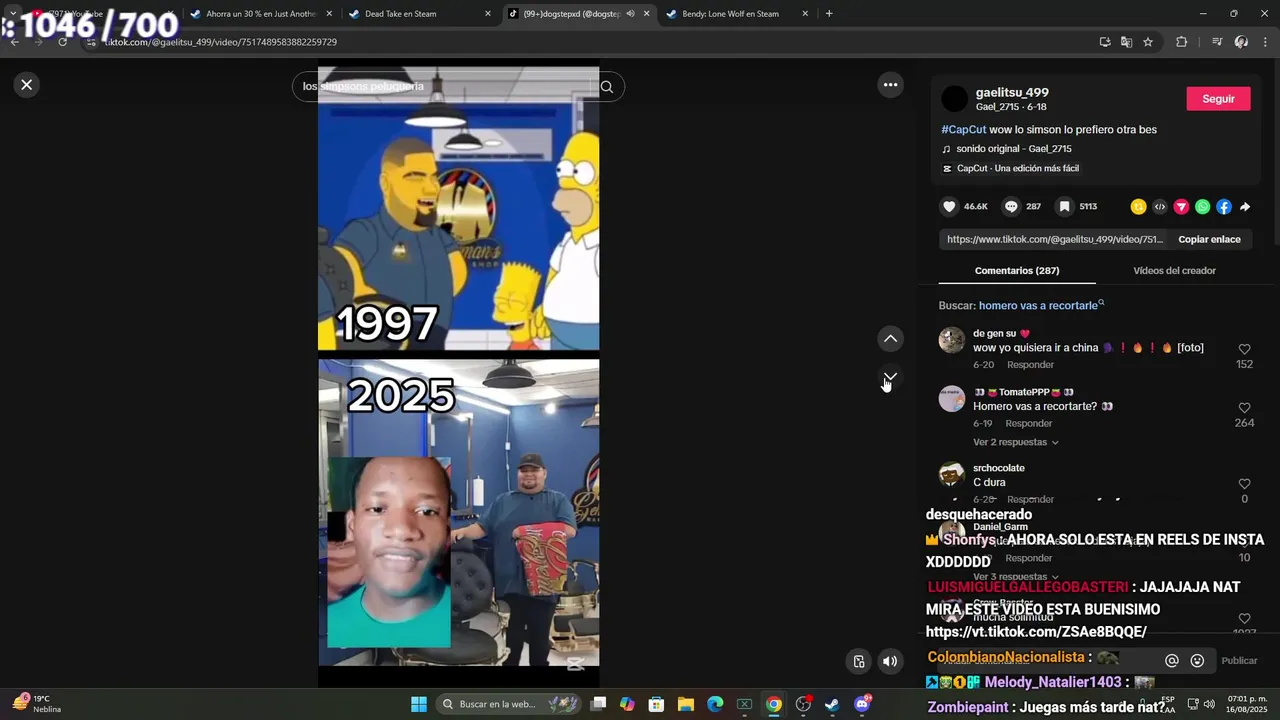
Task: Like TomatePPP's comment 'Homero vas a recortarte?'
Action: point(1244,408)
